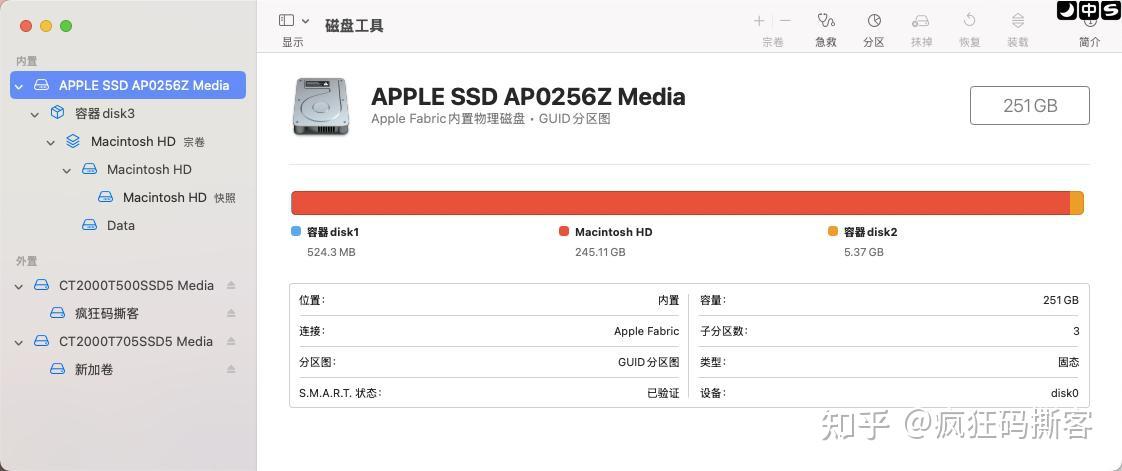Screen dimensions: 1122x471
Task: Collapse the CT2000T705SSD5 Media row
Action: point(19,342)
